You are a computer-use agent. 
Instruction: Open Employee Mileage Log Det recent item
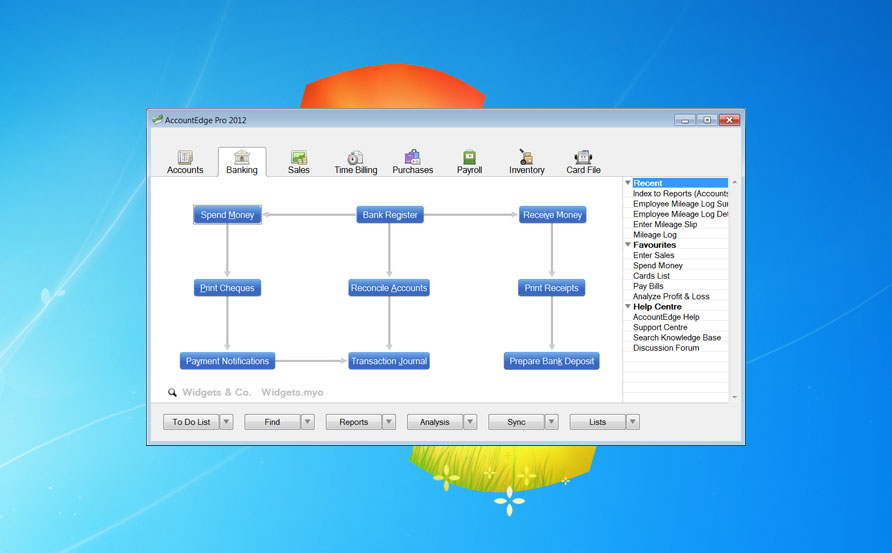coord(680,214)
